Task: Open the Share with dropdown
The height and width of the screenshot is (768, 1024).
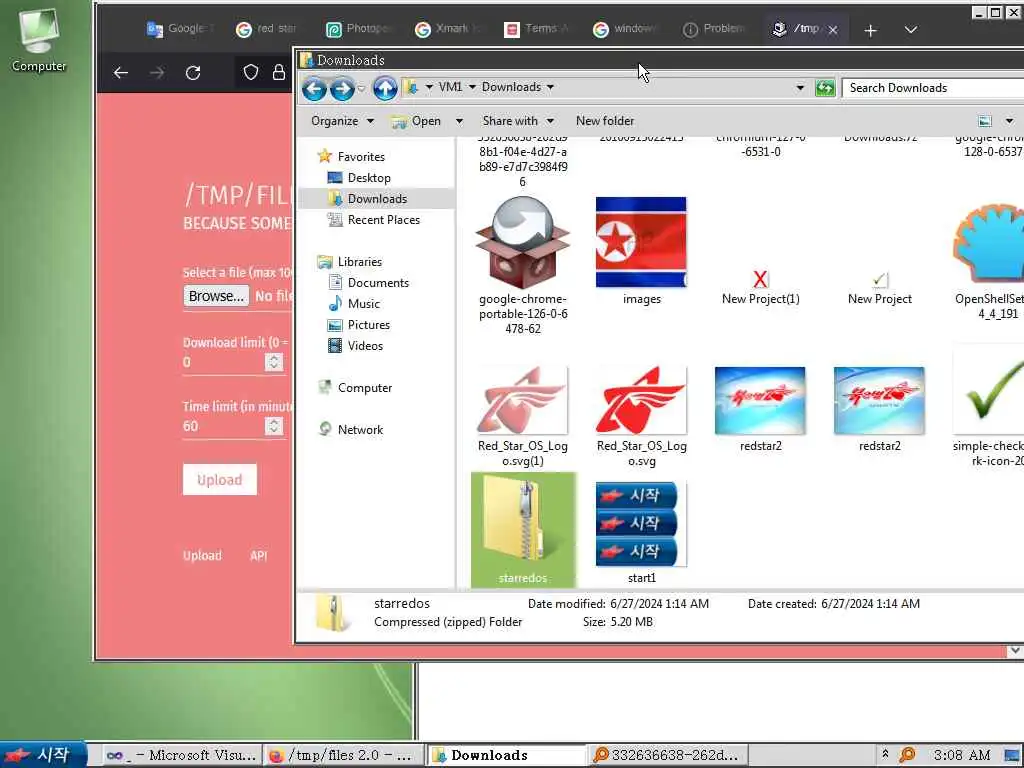Action: point(518,121)
